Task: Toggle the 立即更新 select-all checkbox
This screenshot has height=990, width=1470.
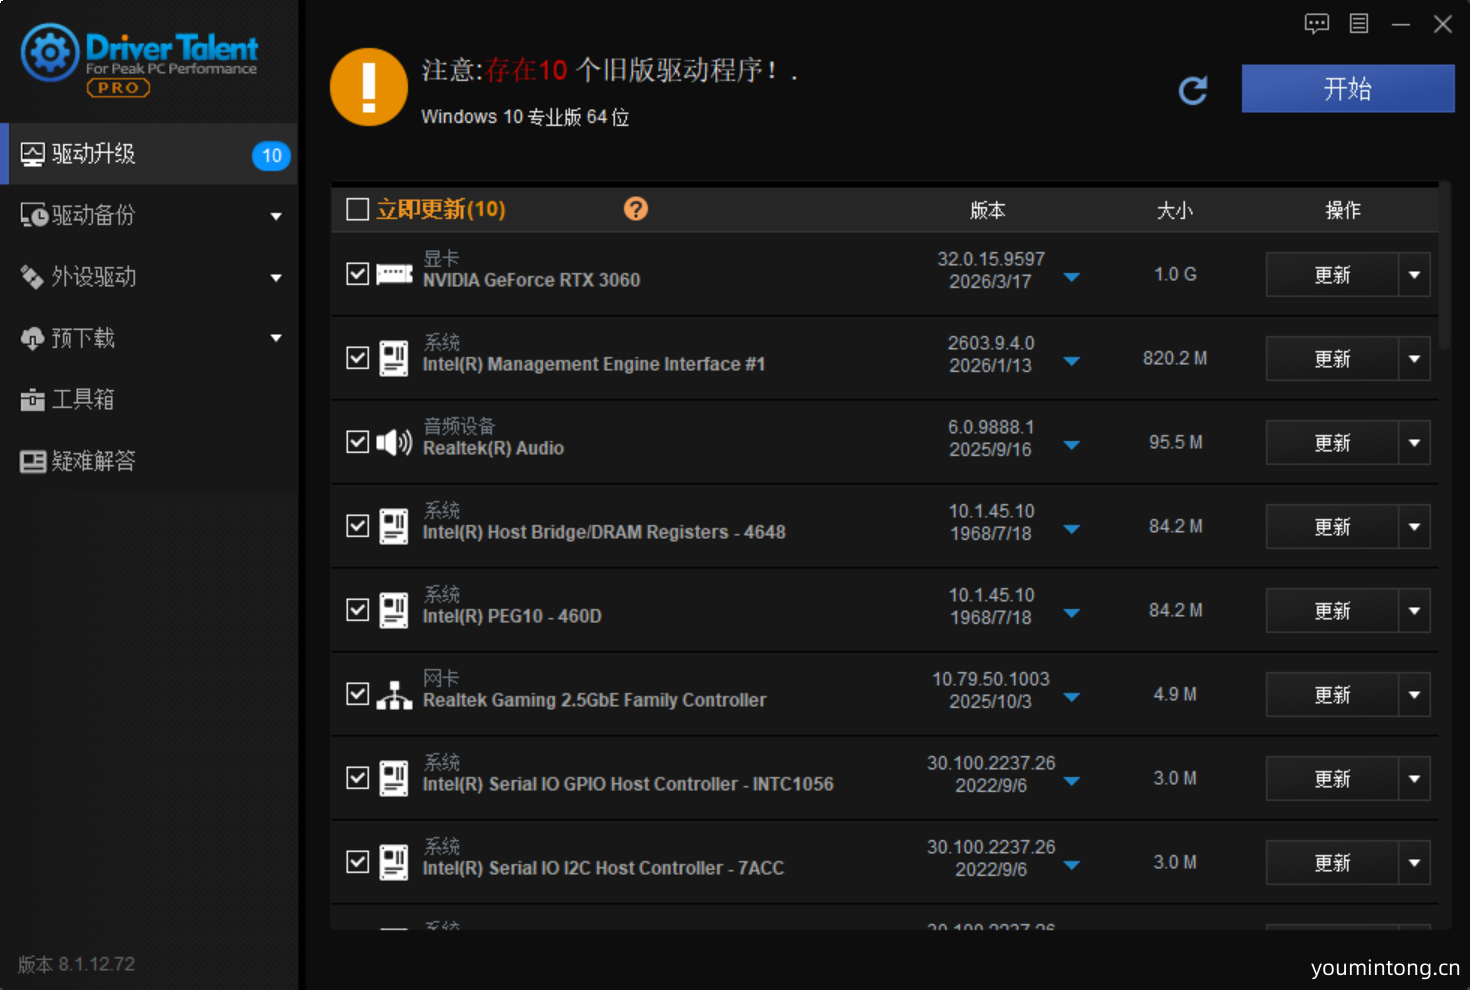Action: pos(358,209)
